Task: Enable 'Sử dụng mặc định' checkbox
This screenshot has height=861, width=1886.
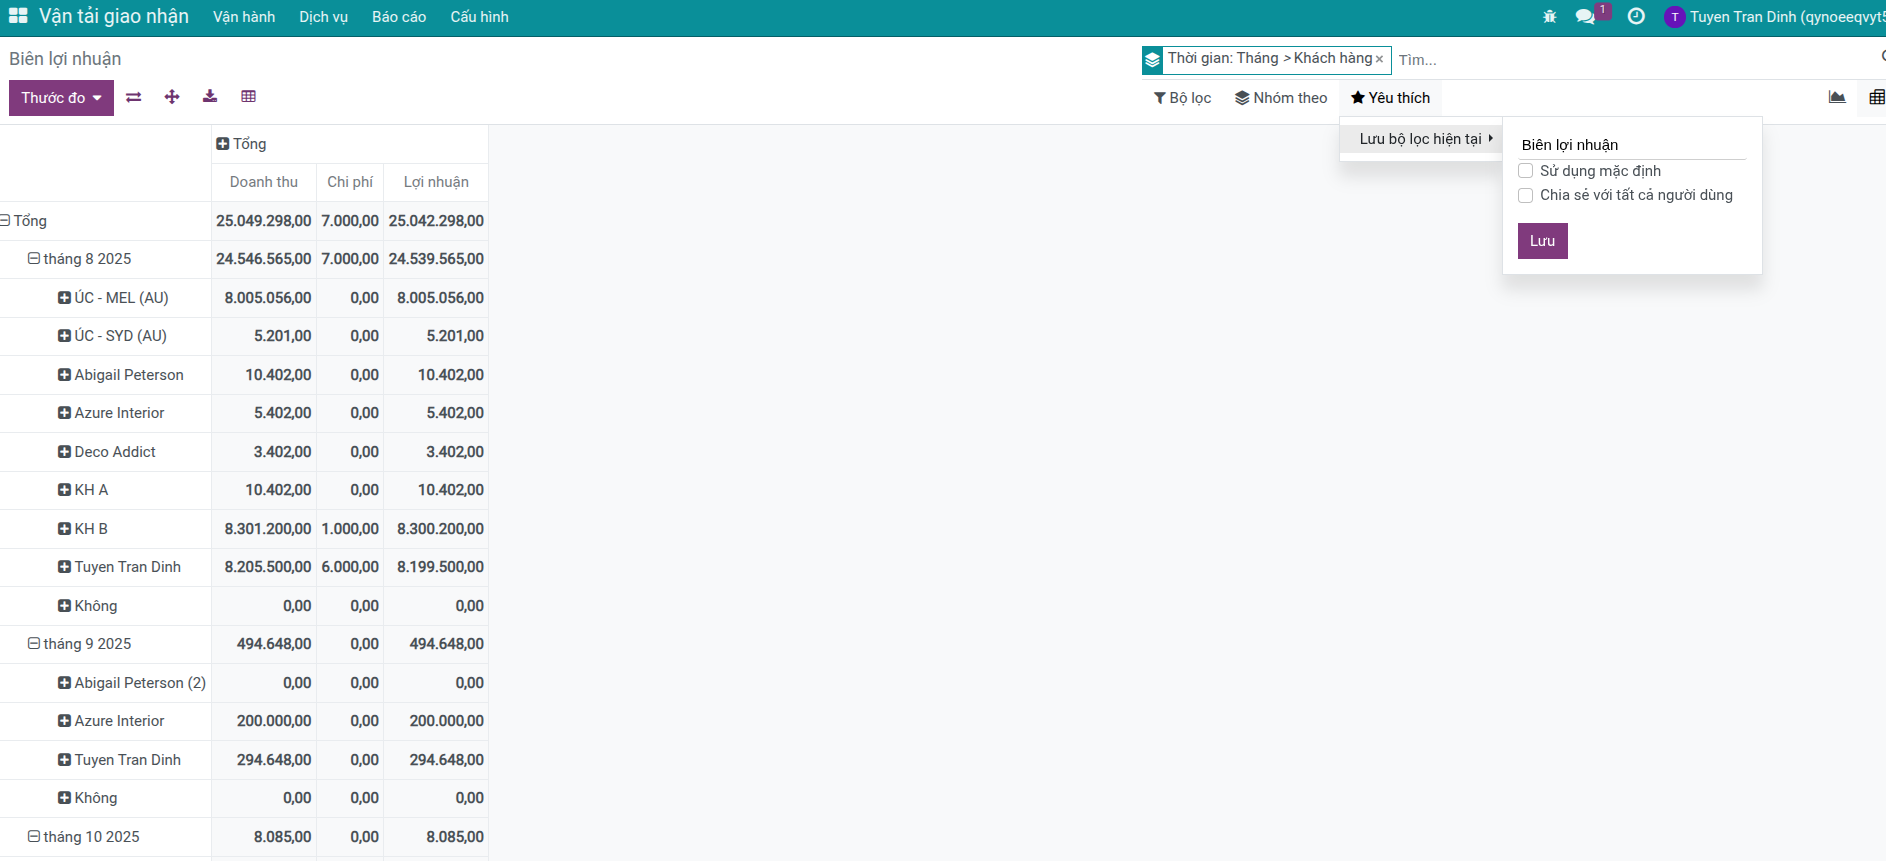Action: [x=1526, y=171]
